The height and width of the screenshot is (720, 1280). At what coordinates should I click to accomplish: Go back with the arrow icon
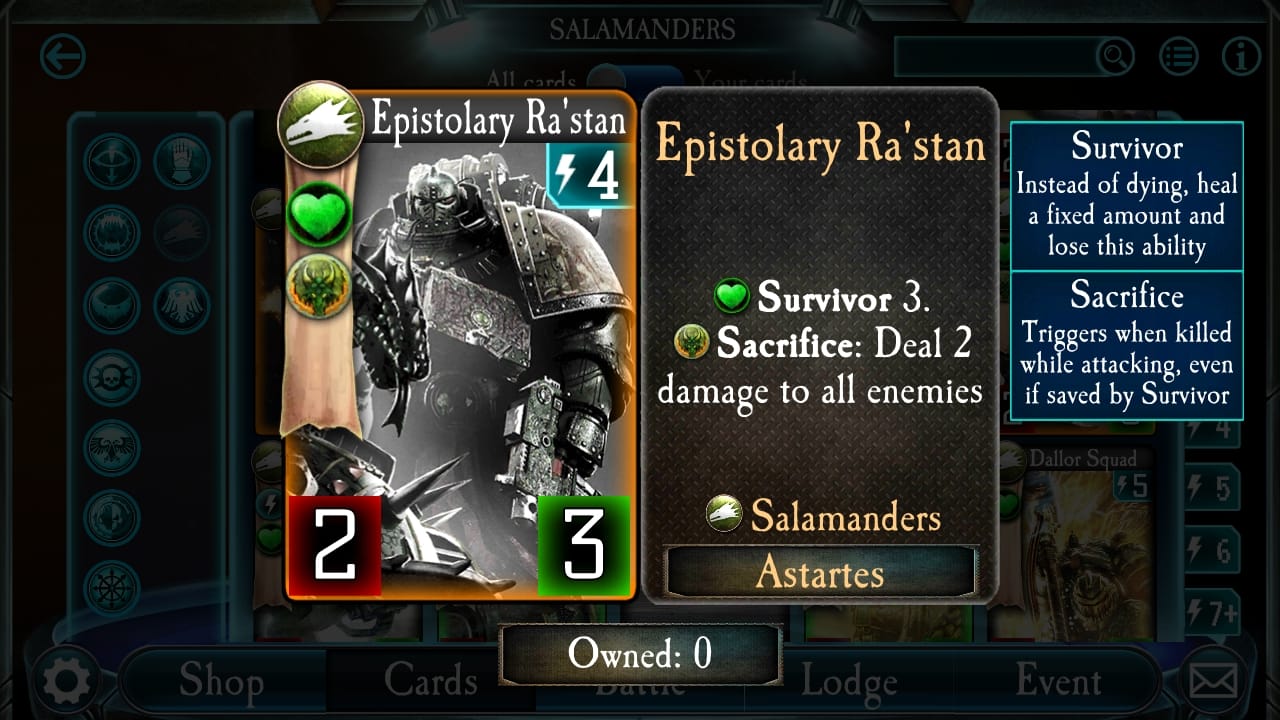[62, 57]
